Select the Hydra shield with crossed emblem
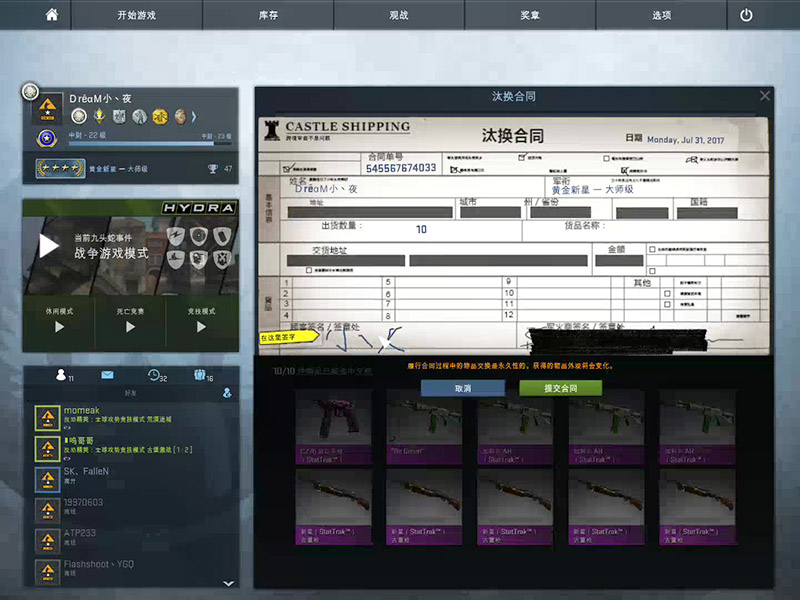The width and height of the screenshot is (800, 600). [222, 259]
